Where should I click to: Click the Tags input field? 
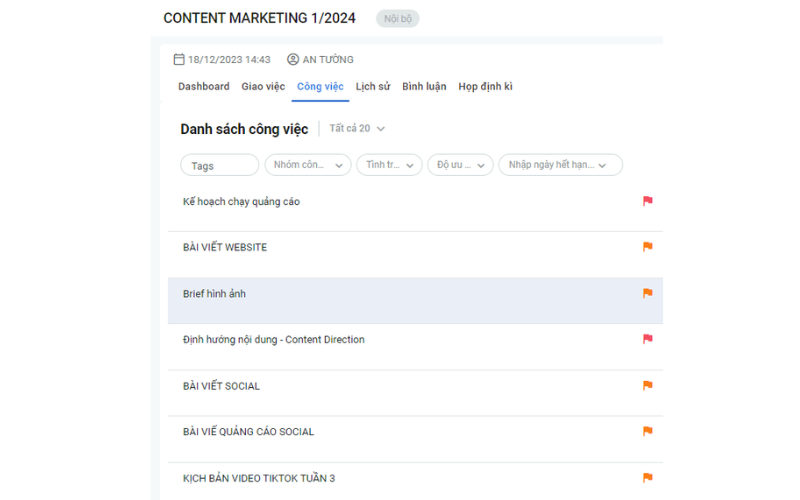pyautogui.click(x=219, y=165)
